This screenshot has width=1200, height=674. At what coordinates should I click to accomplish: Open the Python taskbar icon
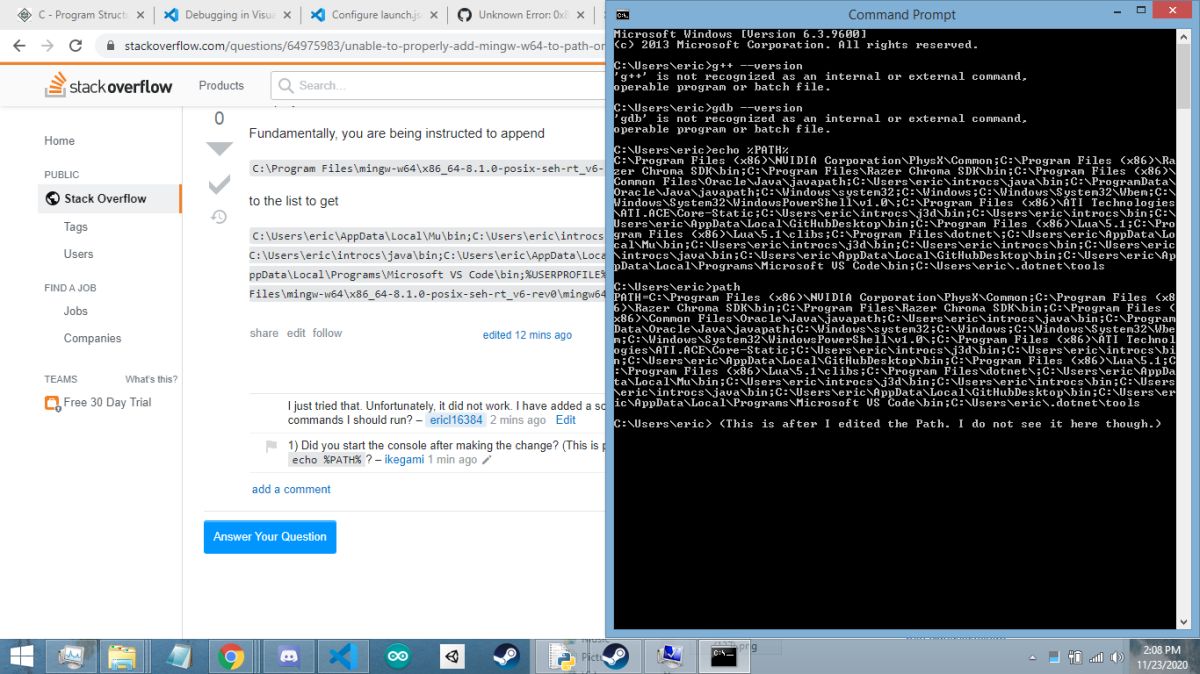pyautogui.click(x=562, y=657)
